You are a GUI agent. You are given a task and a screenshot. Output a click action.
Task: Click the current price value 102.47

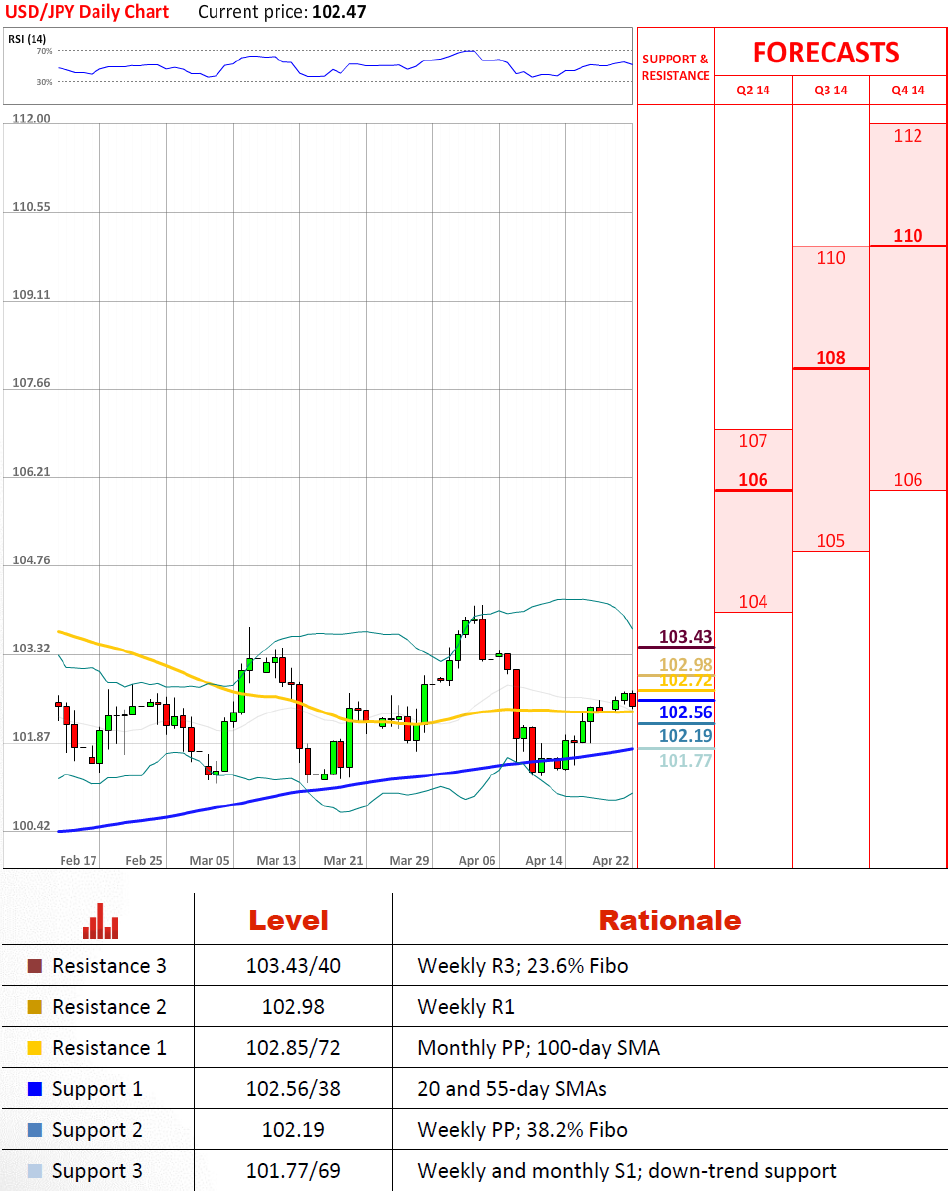coord(339,12)
